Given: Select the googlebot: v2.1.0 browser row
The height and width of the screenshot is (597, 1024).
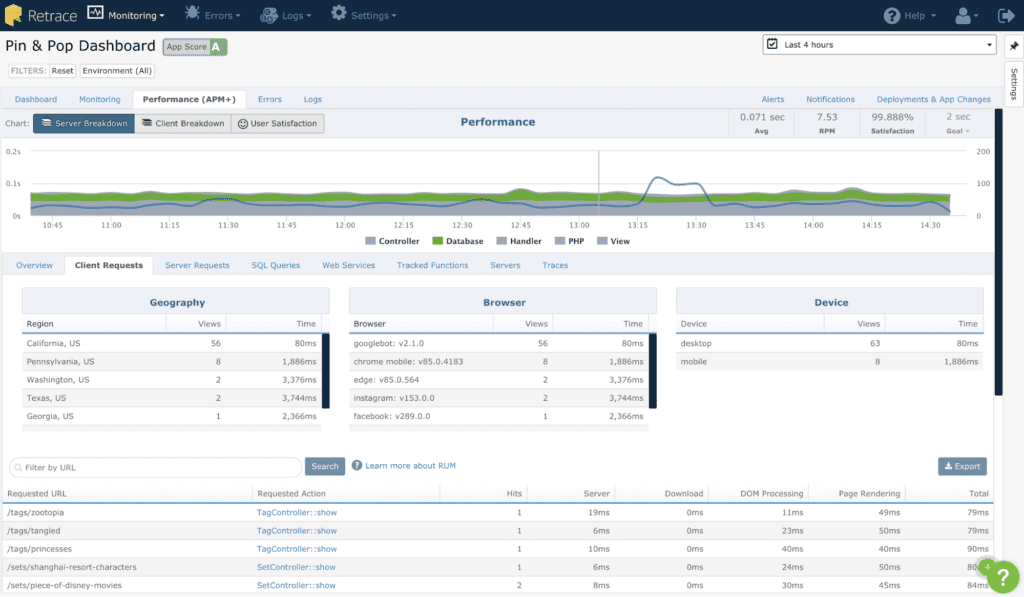Looking at the screenshot, I should point(498,343).
